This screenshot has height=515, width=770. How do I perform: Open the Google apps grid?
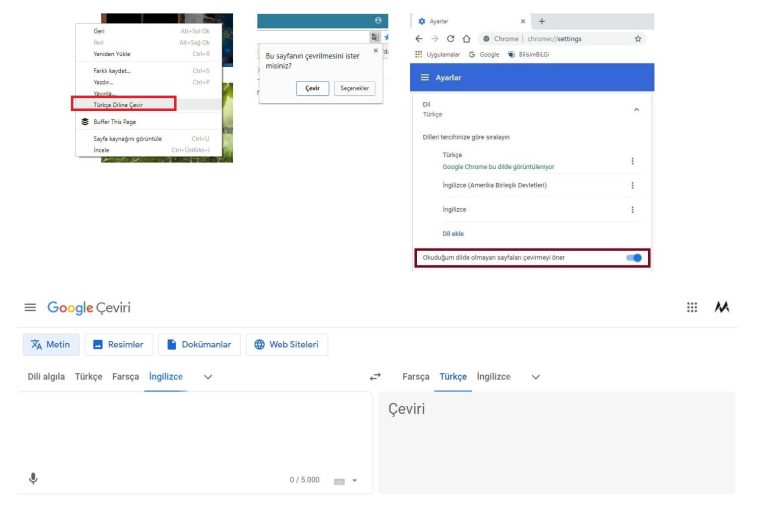pyautogui.click(x=692, y=308)
